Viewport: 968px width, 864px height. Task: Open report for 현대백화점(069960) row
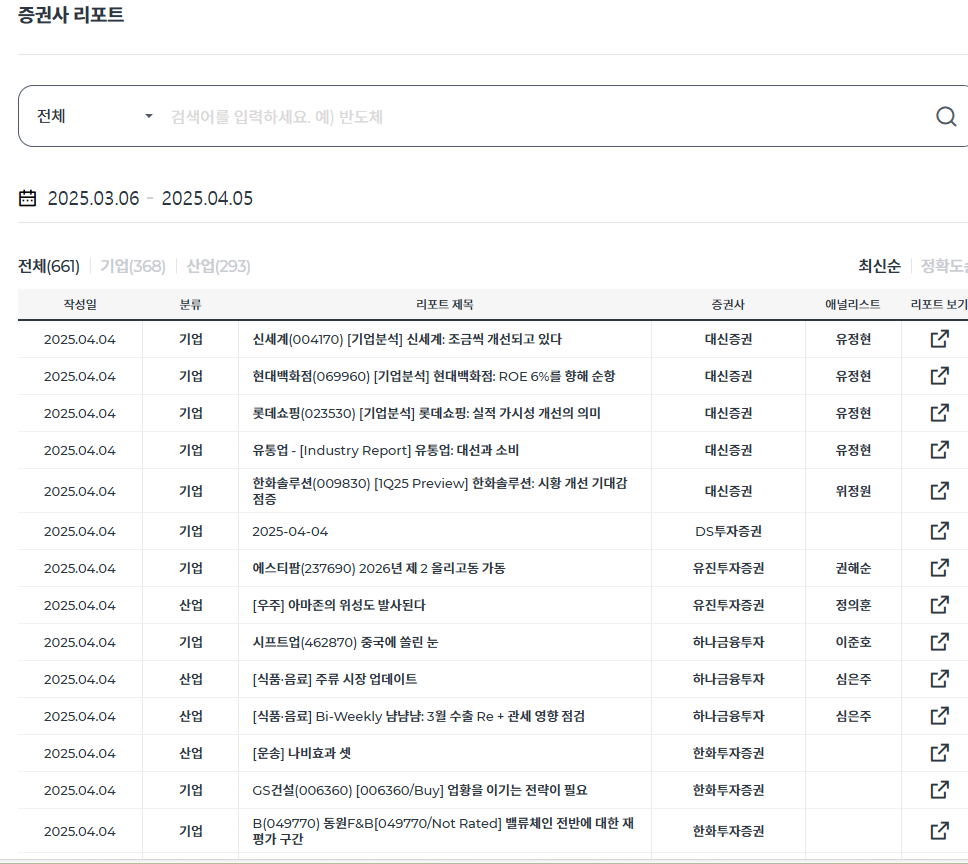(940, 376)
